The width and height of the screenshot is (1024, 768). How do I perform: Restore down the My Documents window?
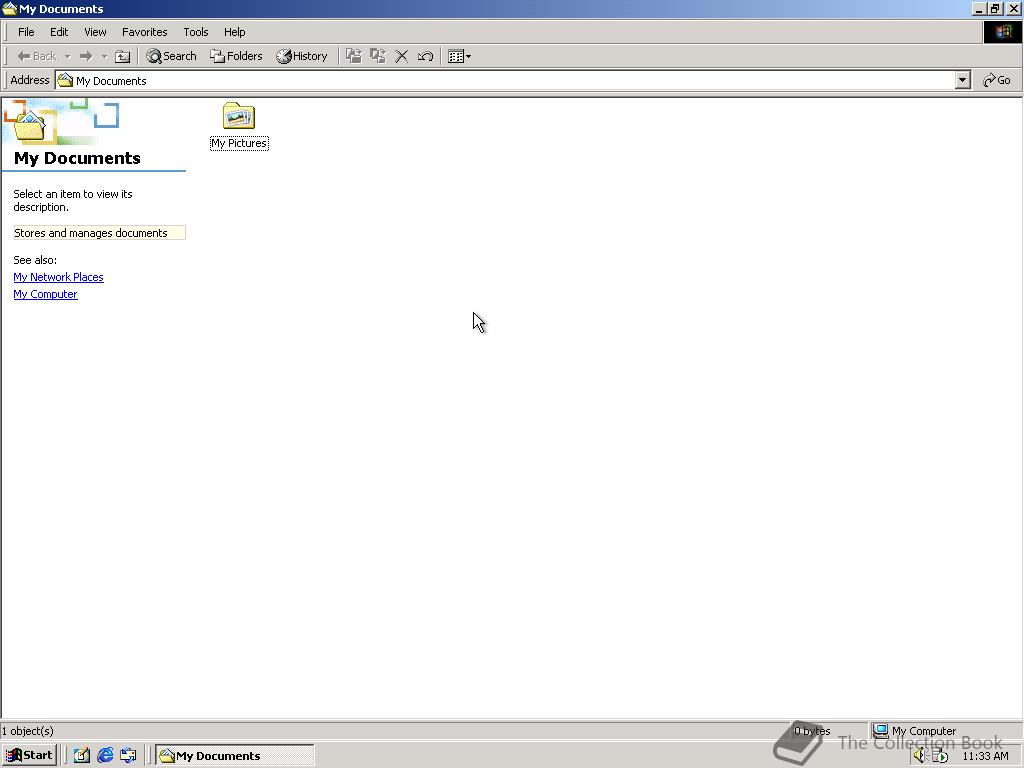click(x=995, y=8)
